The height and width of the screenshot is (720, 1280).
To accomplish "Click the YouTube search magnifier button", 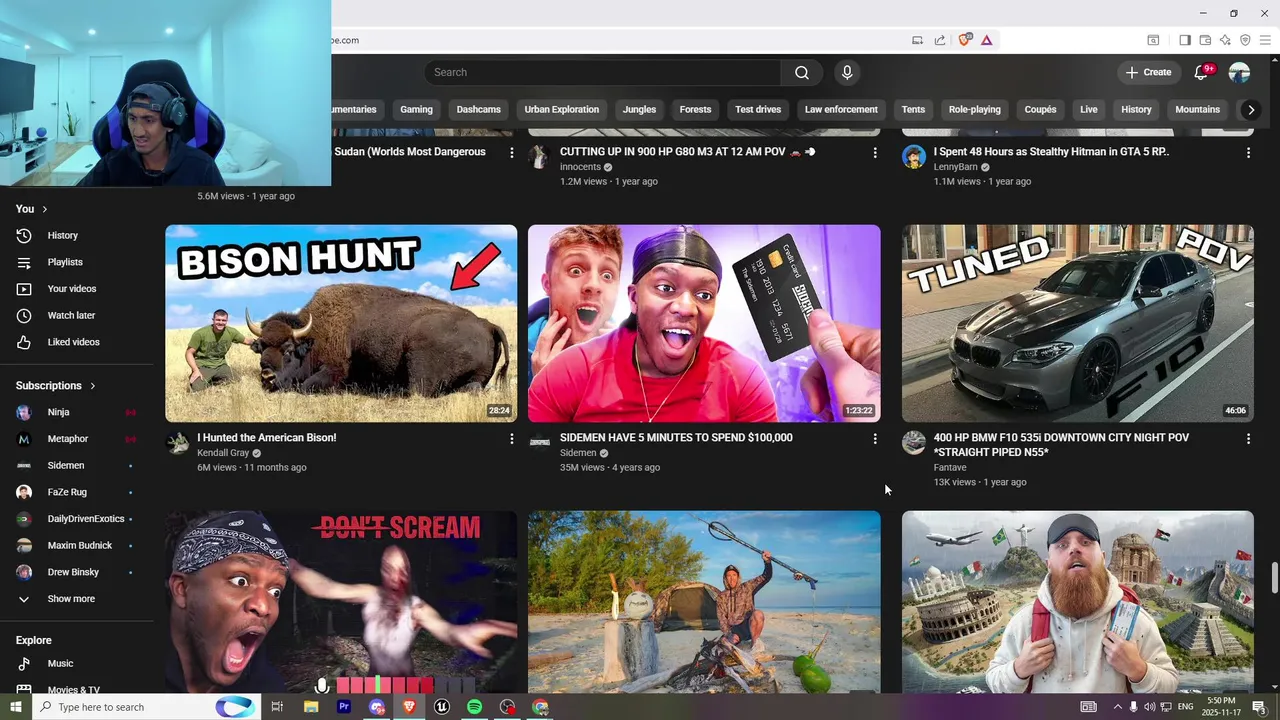I will click(801, 72).
